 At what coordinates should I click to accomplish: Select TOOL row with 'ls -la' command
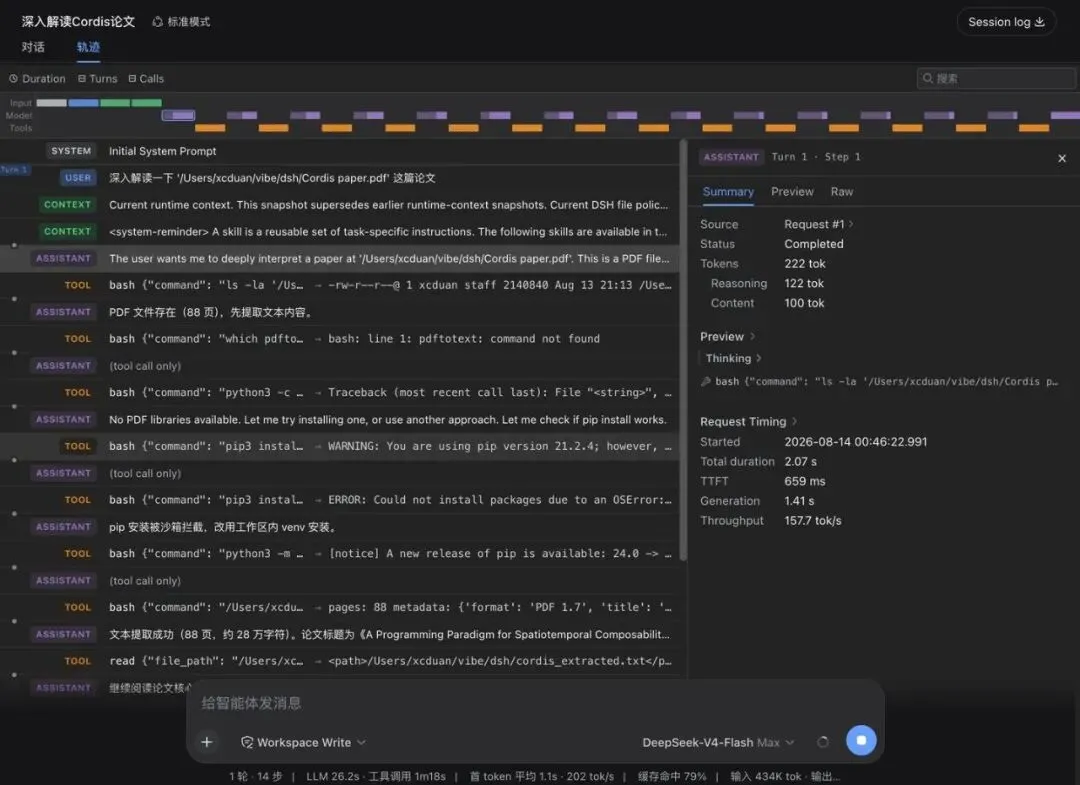(340, 285)
